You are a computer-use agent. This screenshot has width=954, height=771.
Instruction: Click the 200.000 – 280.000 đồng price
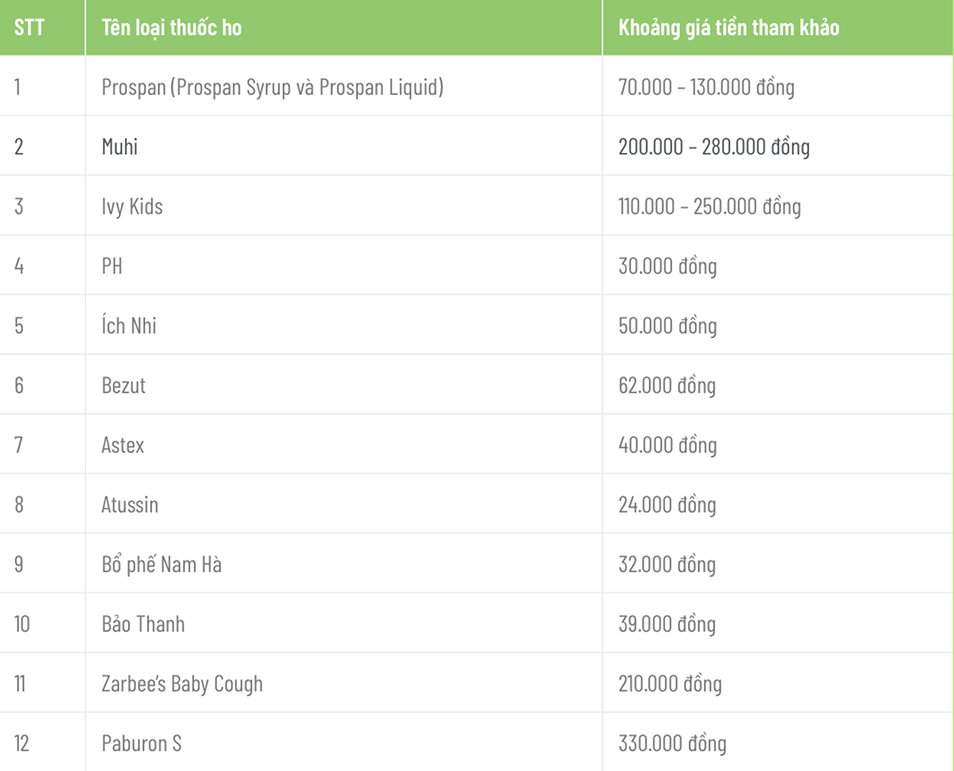pos(714,147)
